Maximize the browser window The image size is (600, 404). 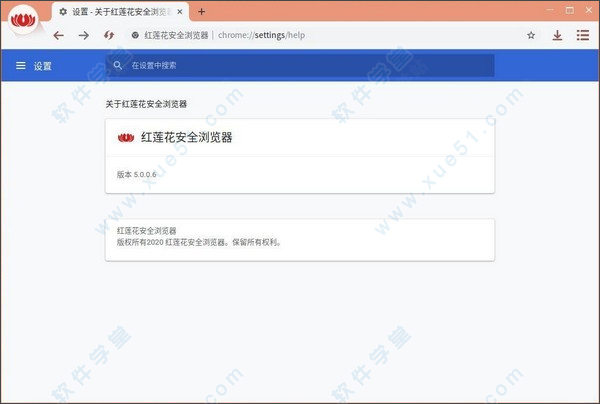click(x=570, y=10)
